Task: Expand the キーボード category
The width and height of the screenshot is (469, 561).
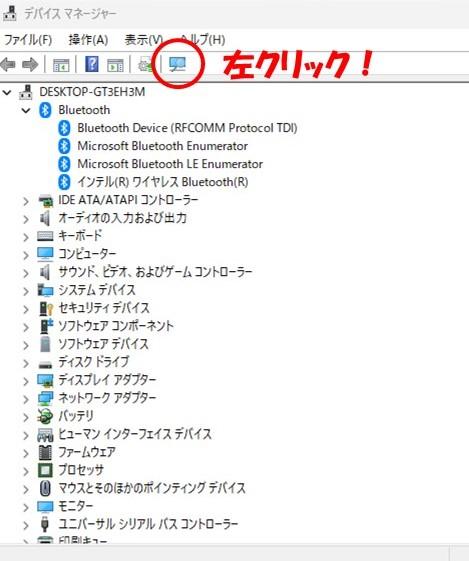Action: click(26, 237)
